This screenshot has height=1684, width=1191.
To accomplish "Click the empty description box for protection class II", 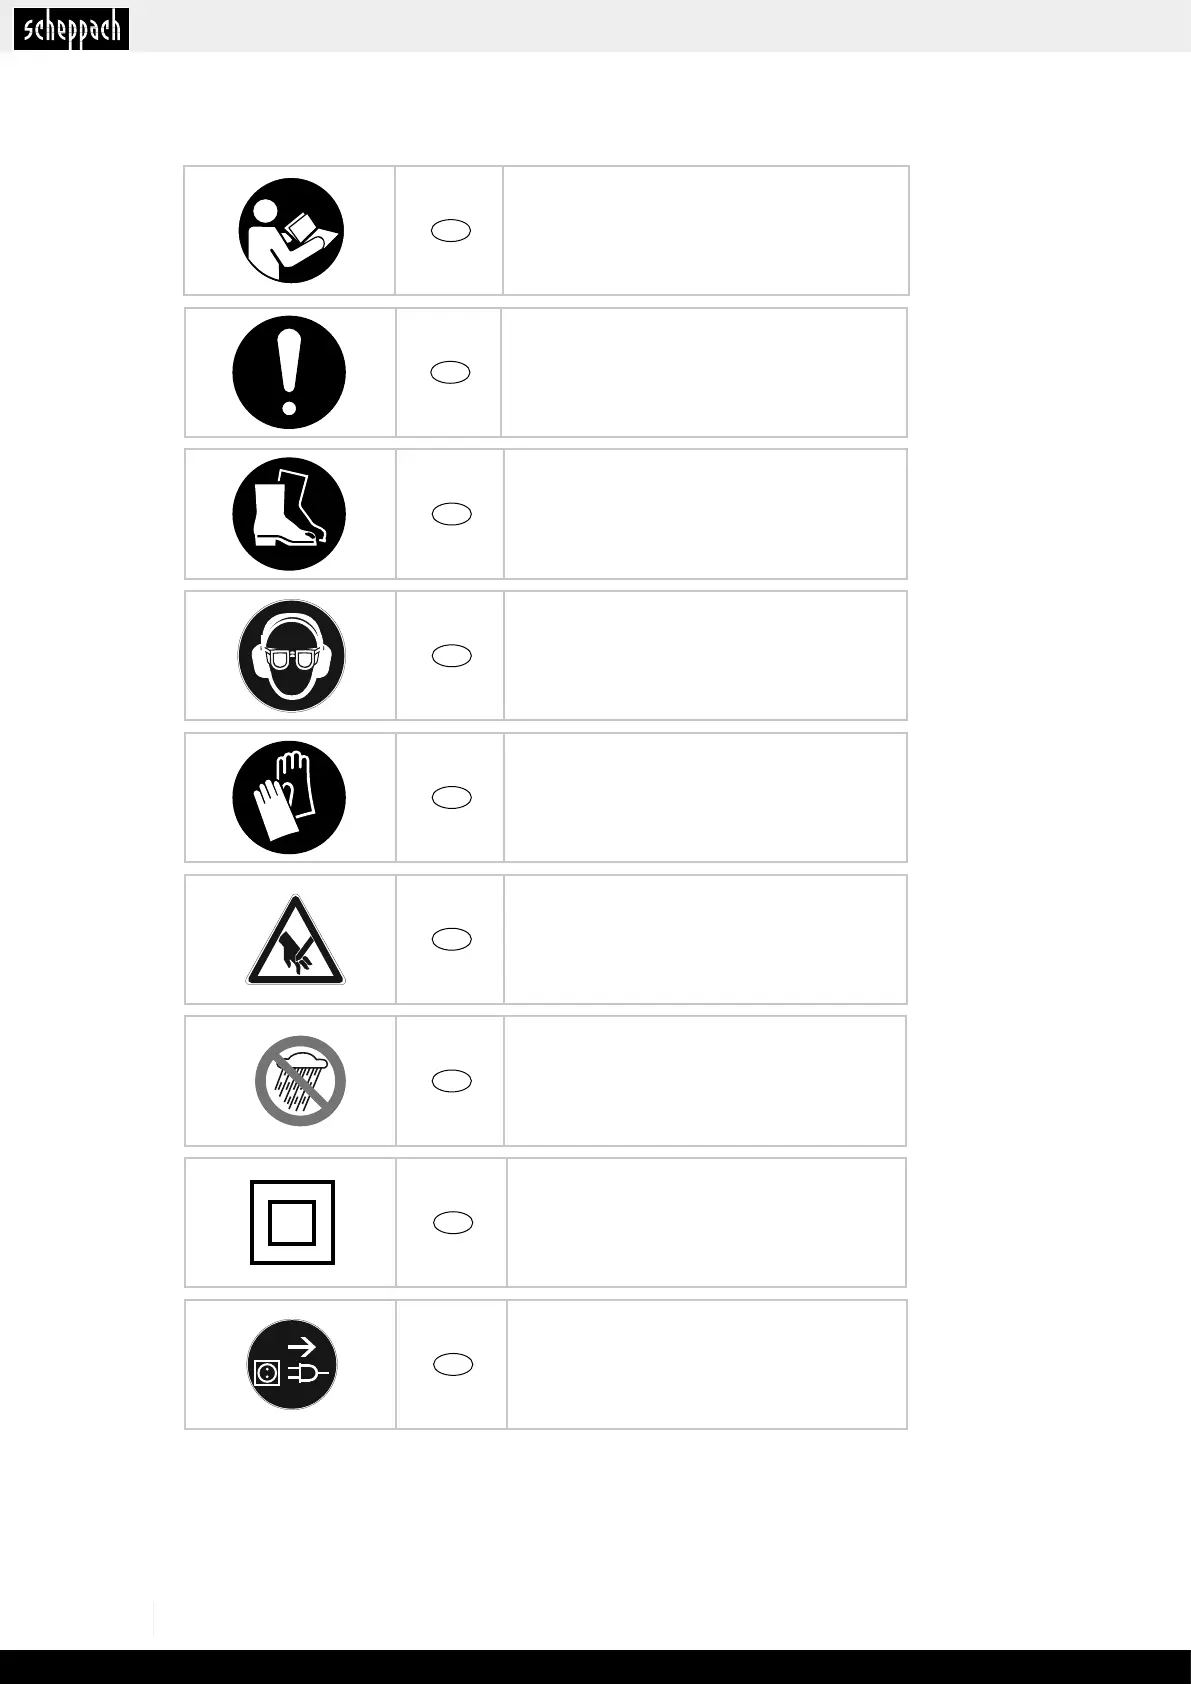I will coord(706,1222).
